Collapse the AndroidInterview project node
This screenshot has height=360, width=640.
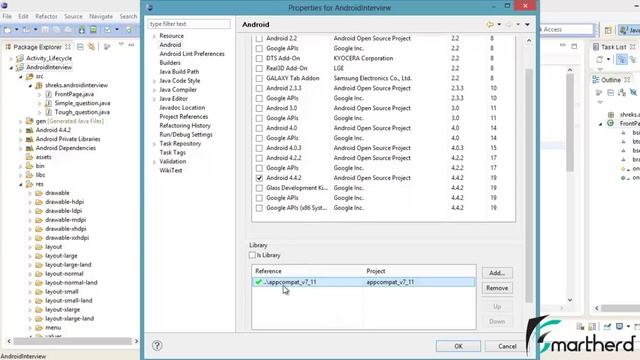[11, 68]
